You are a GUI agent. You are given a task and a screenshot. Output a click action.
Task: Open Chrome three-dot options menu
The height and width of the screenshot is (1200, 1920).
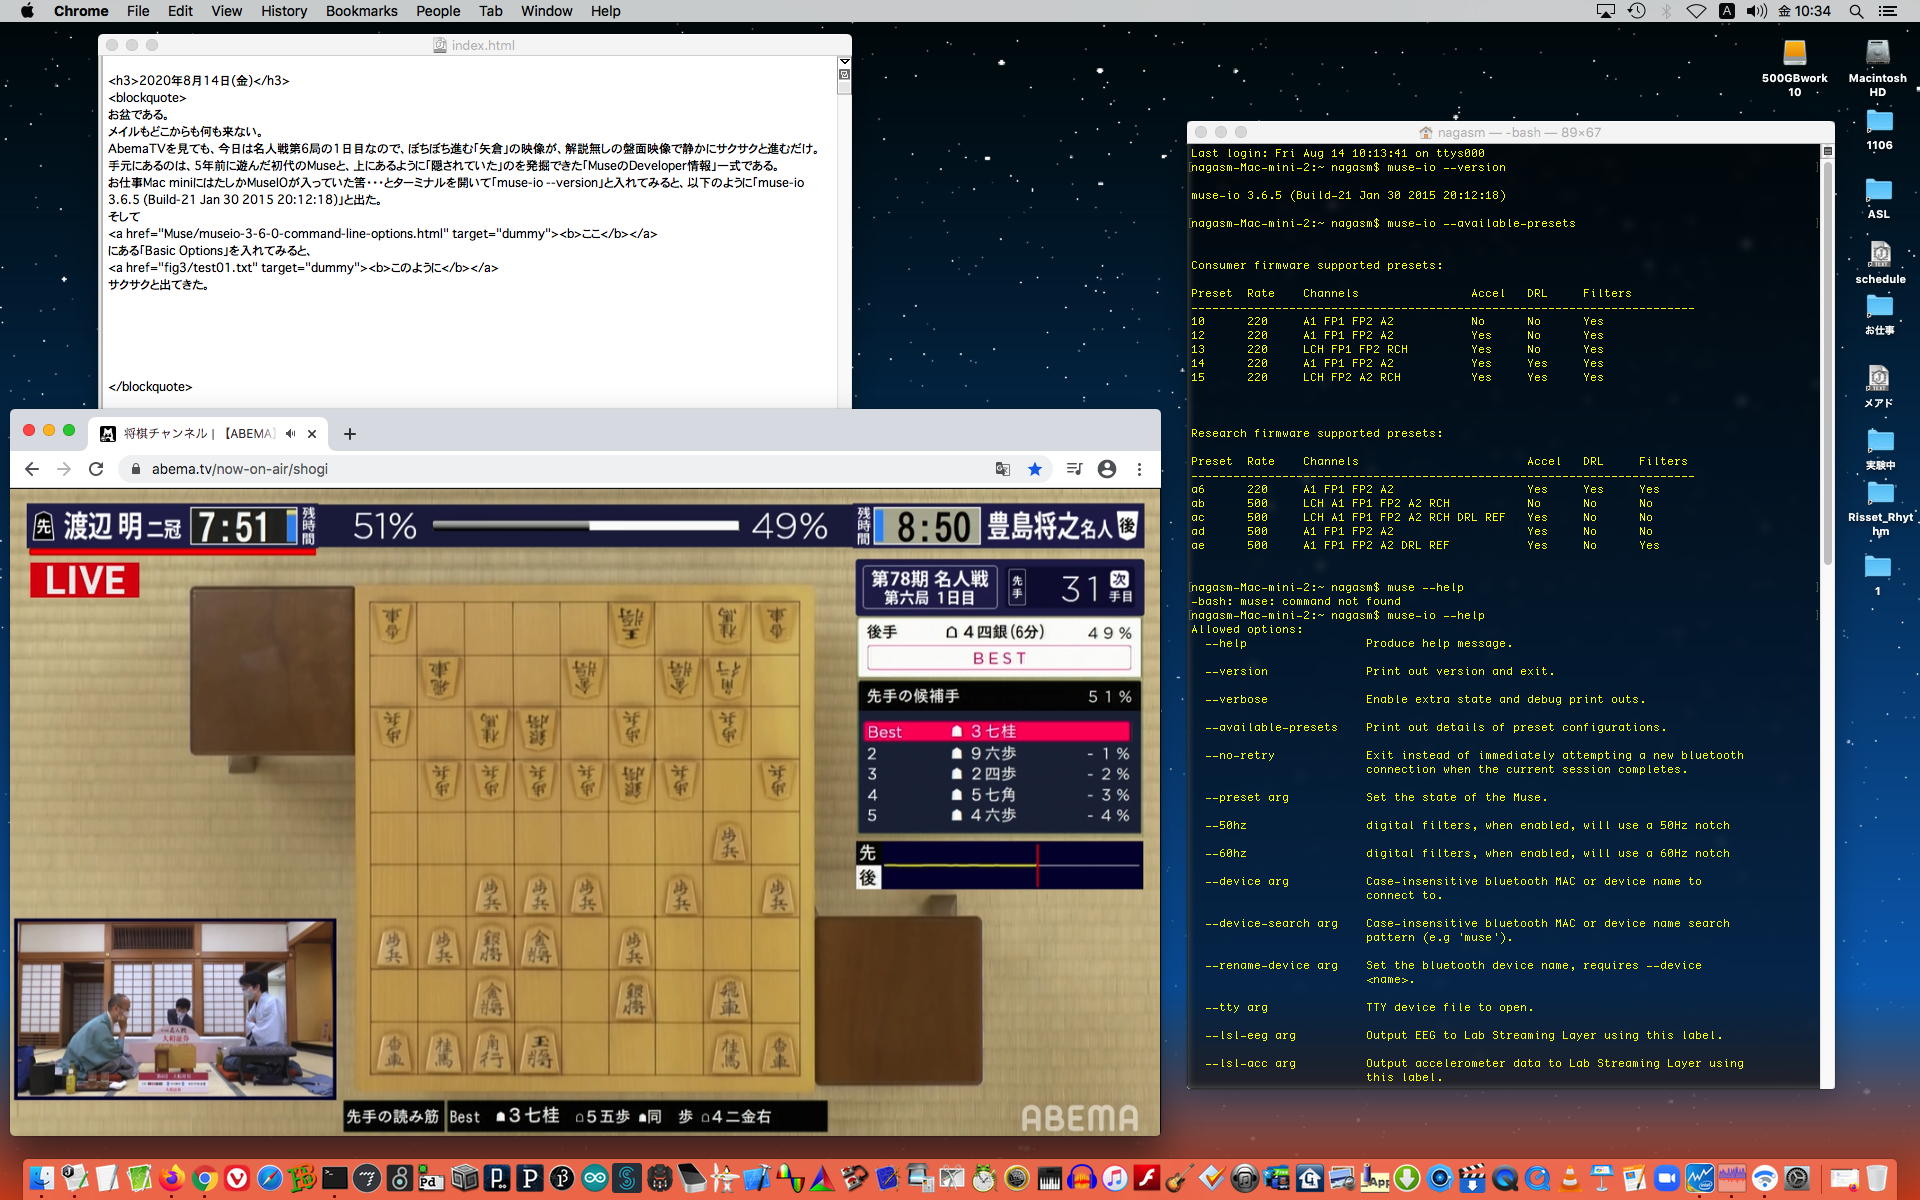pyautogui.click(x=1139, y=469)
